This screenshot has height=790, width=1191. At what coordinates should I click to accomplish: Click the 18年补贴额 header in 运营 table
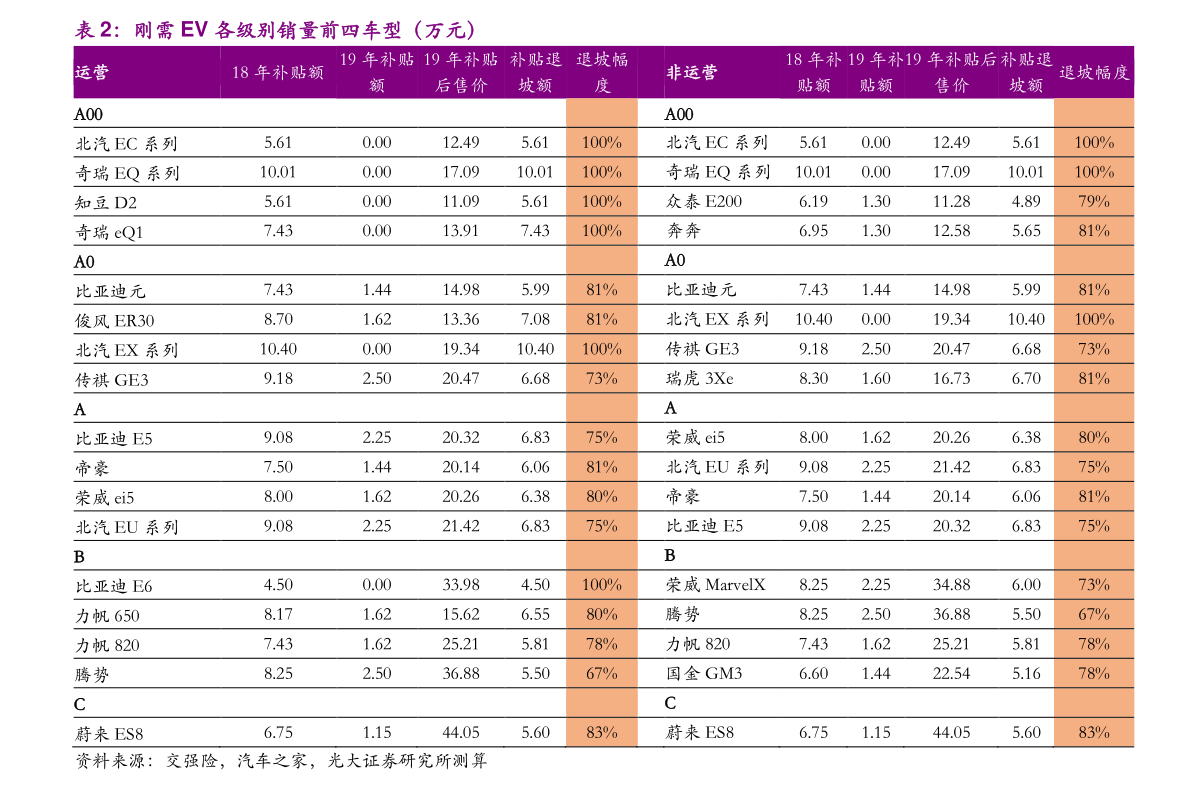pyautogui.click(x=278, y=72)
